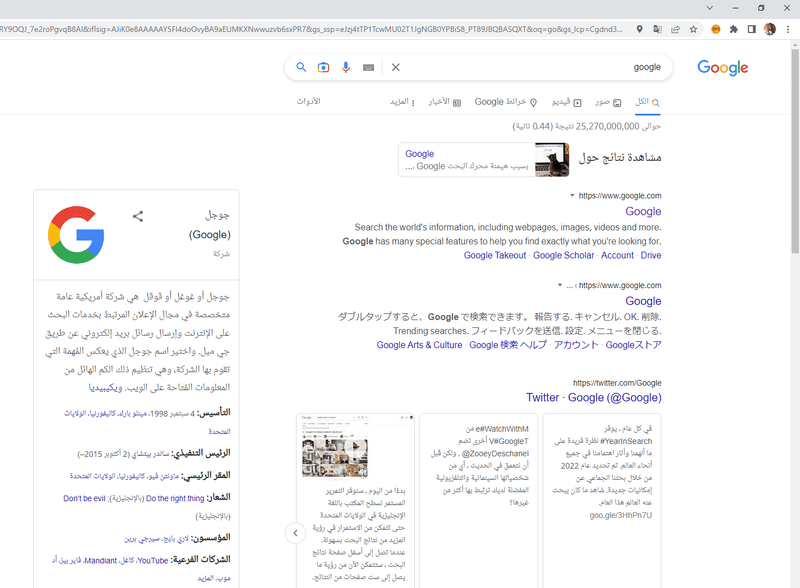This screenshot has width=800, height=588.
Task: Open YouTube subsidiary link in panel
Action: (153, 560)
